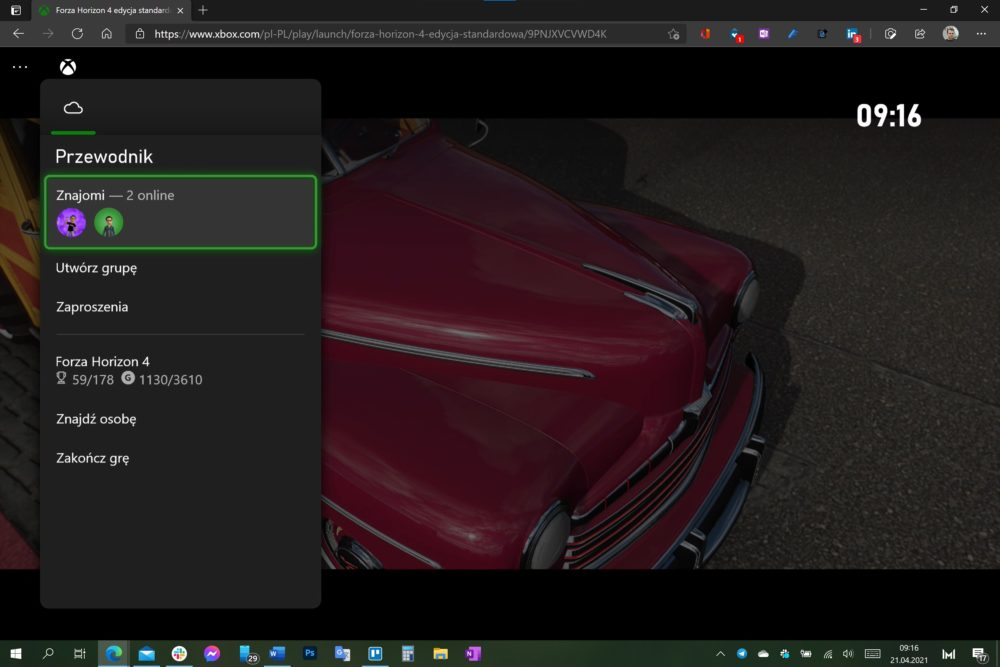Select Zakończ grę to quit game

click(92, 458)
